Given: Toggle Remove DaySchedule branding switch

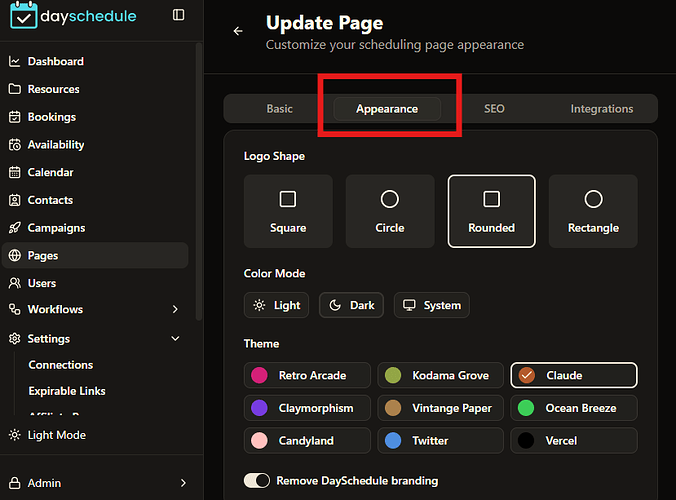Looking at the screenshot, I should click(x=257, y=480).
